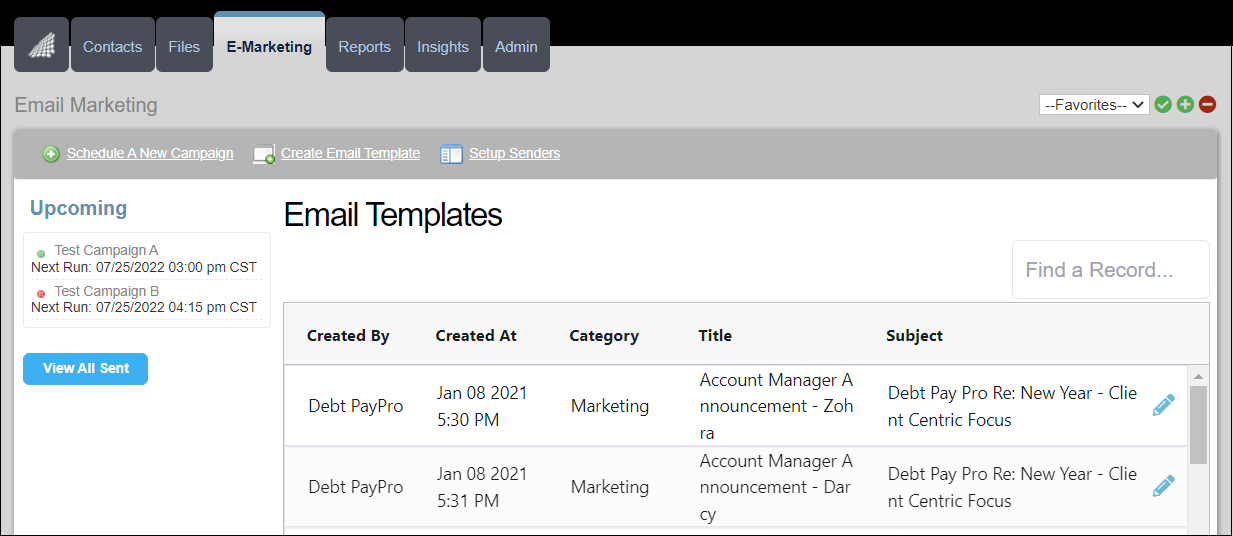Click Marketing category in Darcy row
Viewport: 1233px width, 536px height.
click(610, 487)
